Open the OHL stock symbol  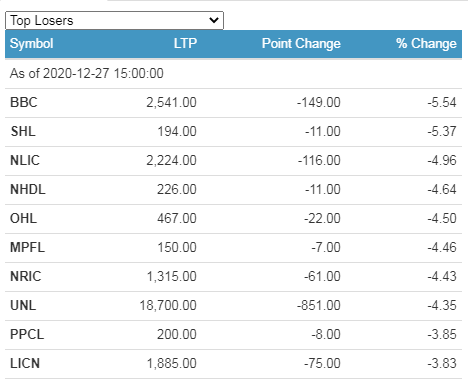(x=23, y=218)
